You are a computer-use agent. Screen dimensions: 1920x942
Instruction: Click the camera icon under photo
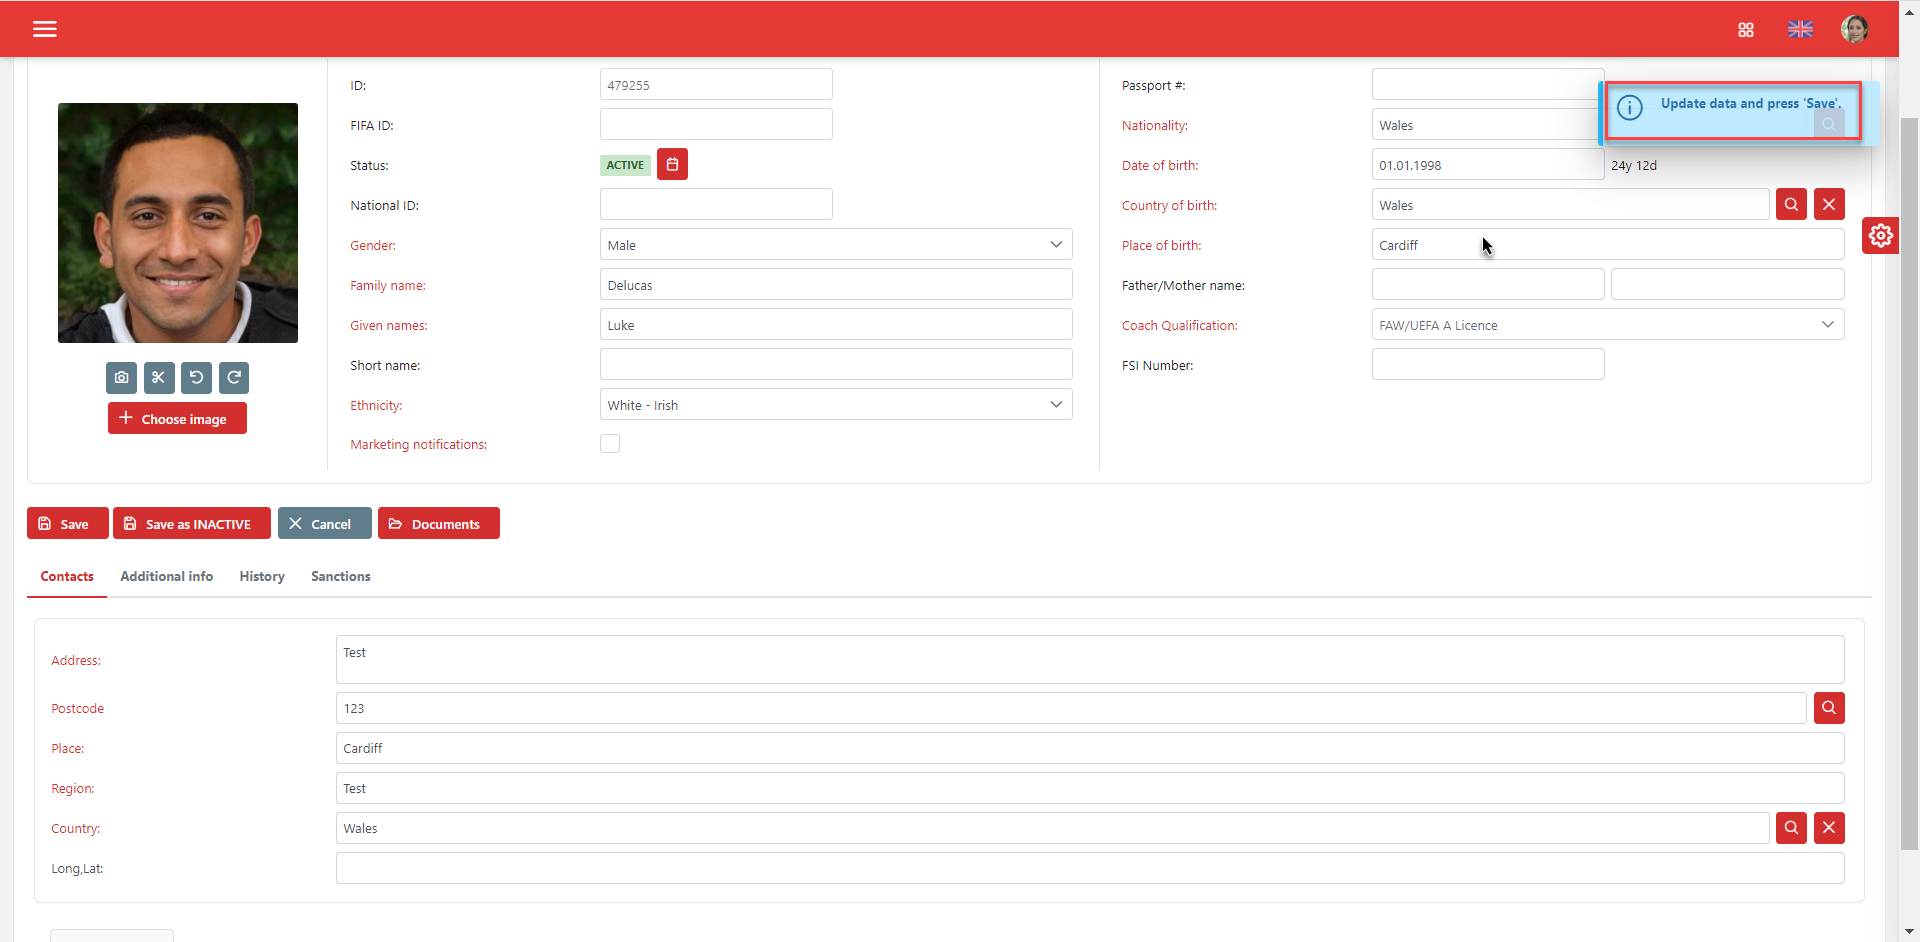click(x=121, y=378)
